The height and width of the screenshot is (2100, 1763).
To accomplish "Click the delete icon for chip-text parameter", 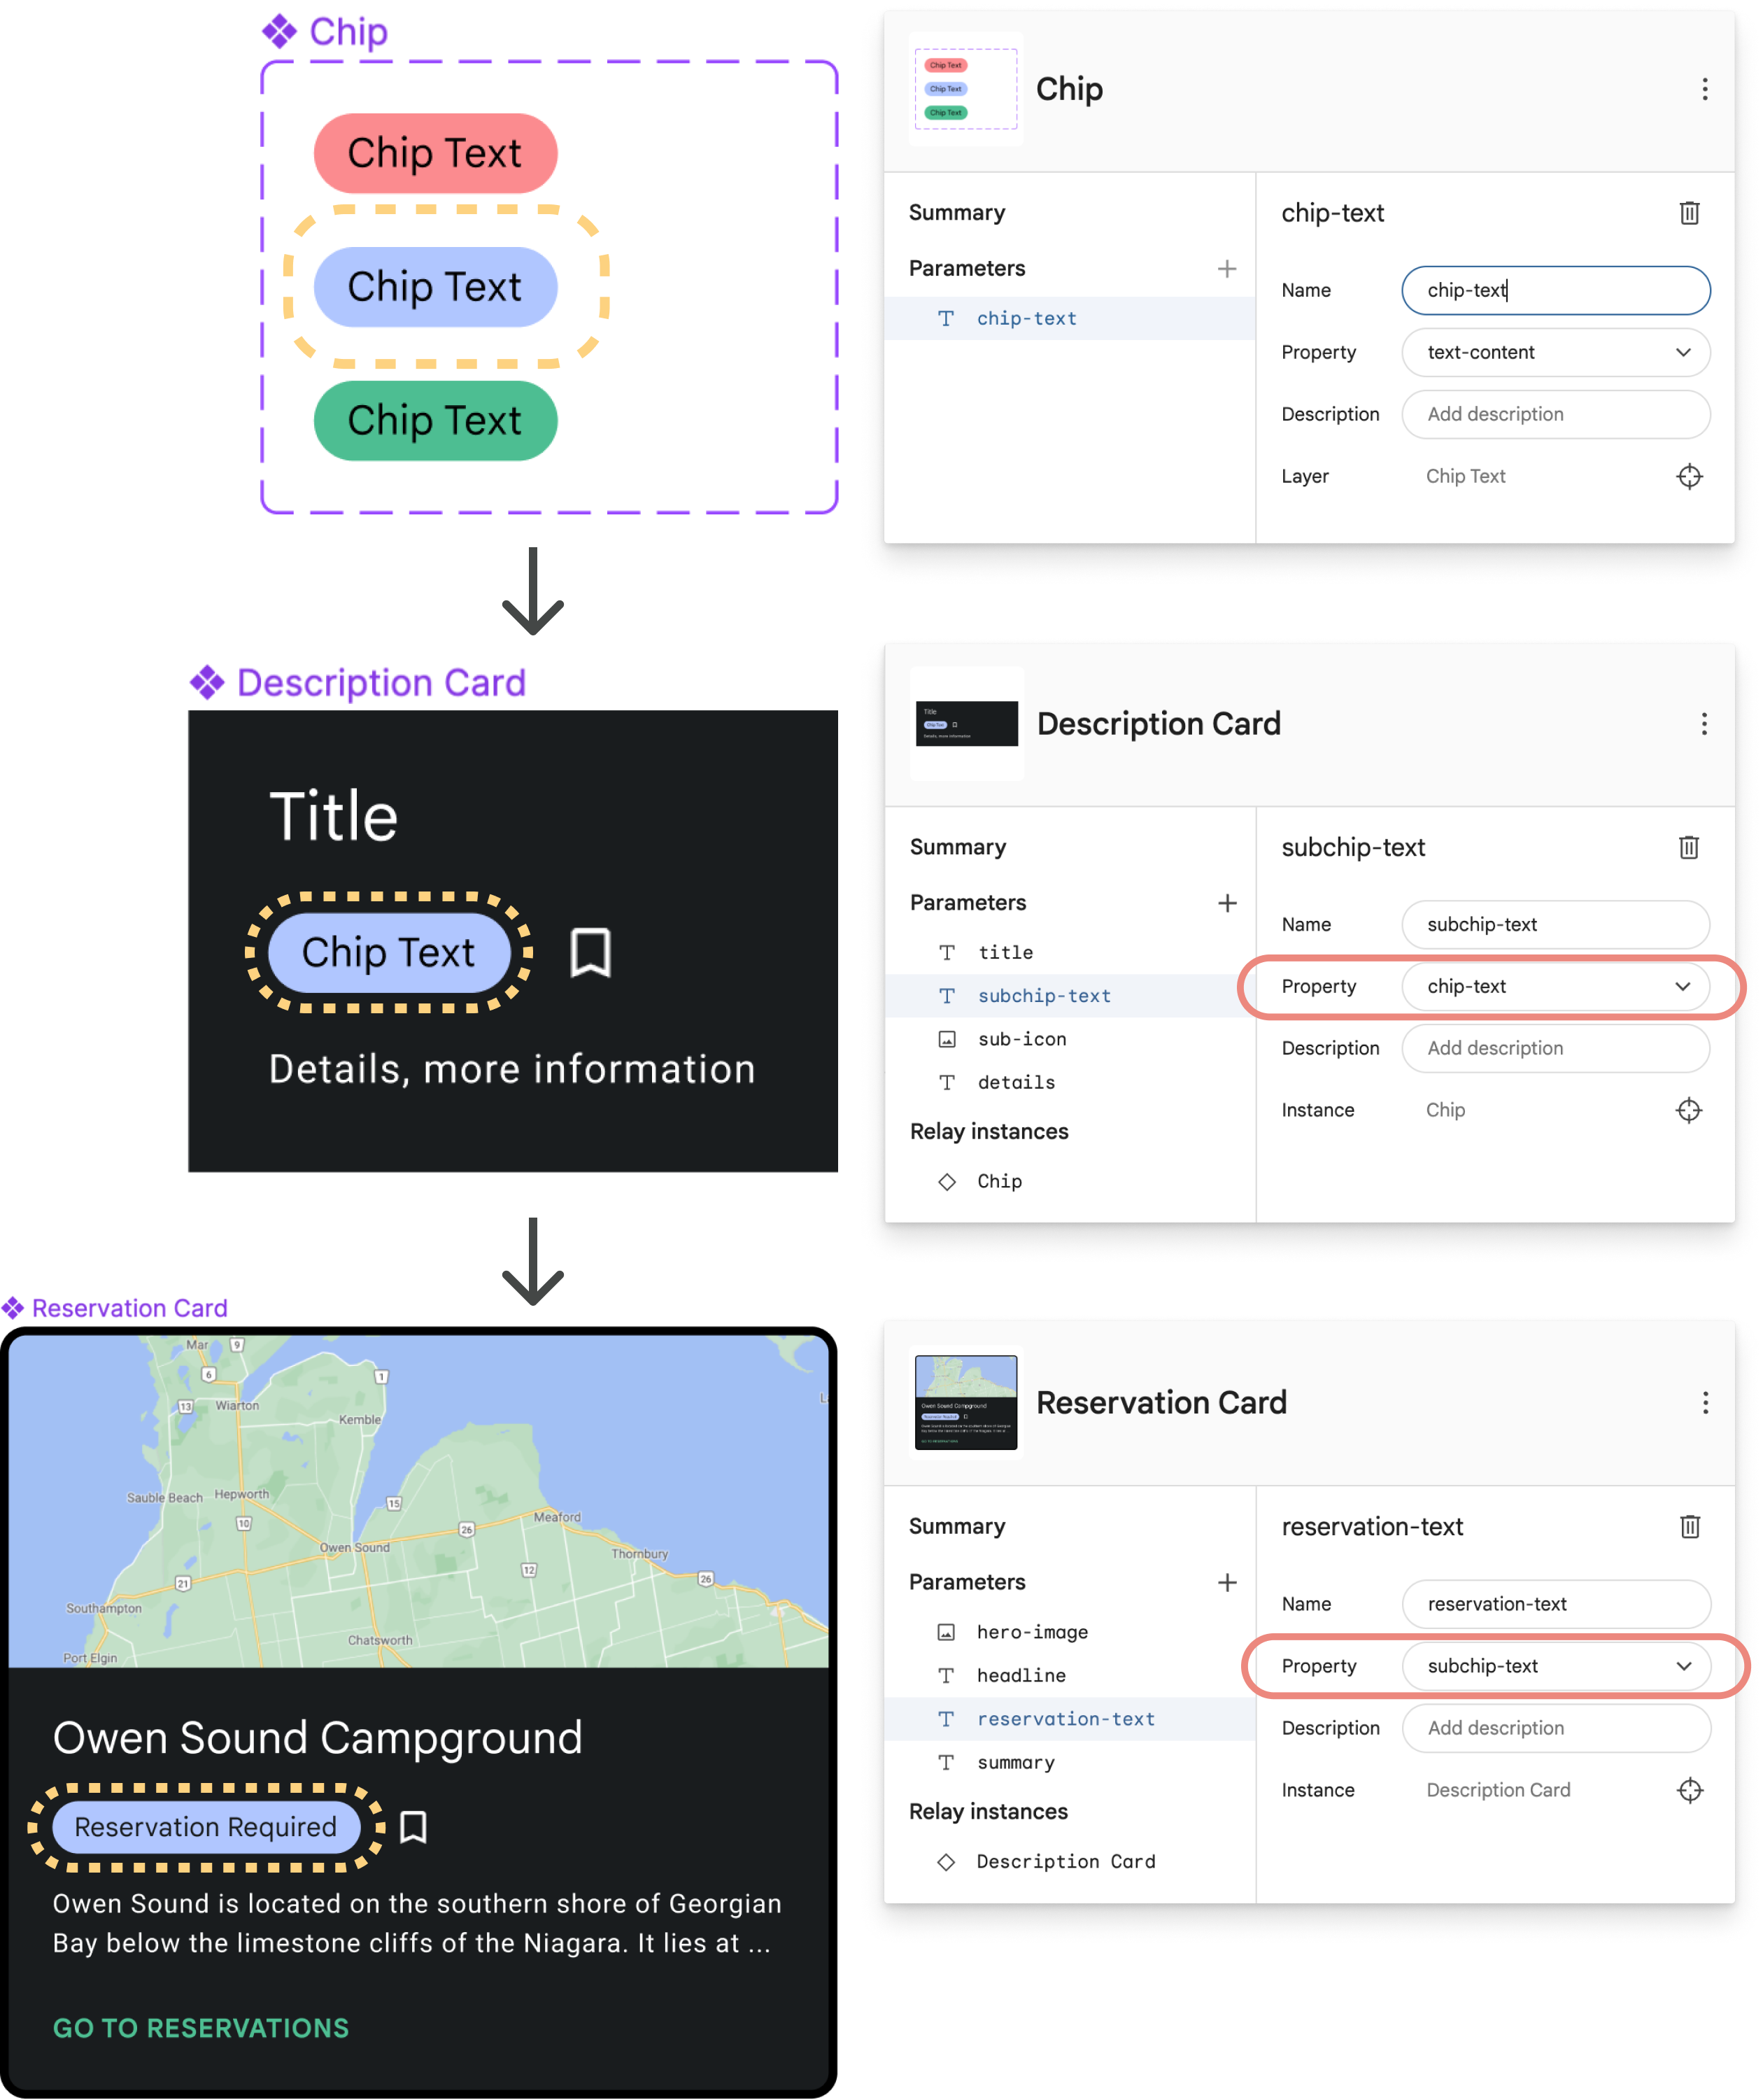I will click(x=1690, y=212).
